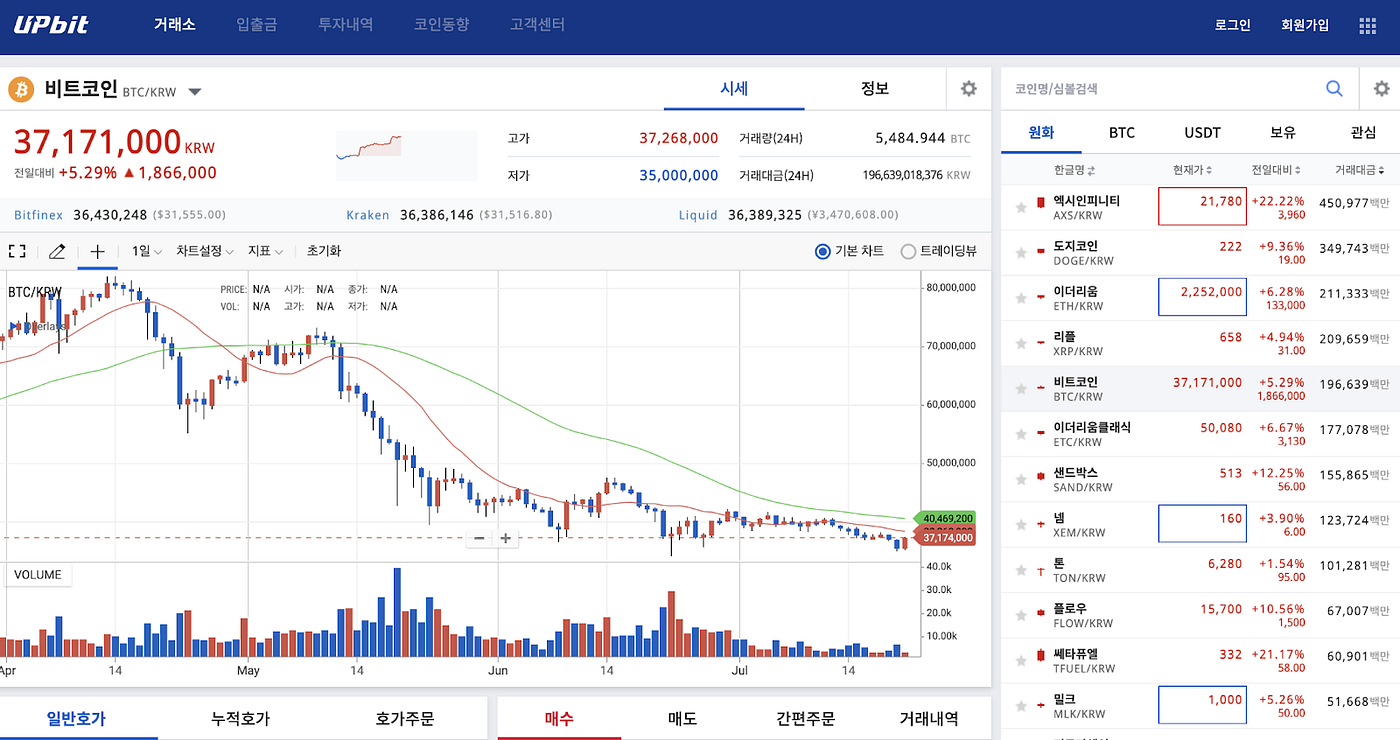This screenshot has width=1400, height=740.
Task: Favorite star for 도지코인 DOGE/KRW
Action: pos(1021,253)
